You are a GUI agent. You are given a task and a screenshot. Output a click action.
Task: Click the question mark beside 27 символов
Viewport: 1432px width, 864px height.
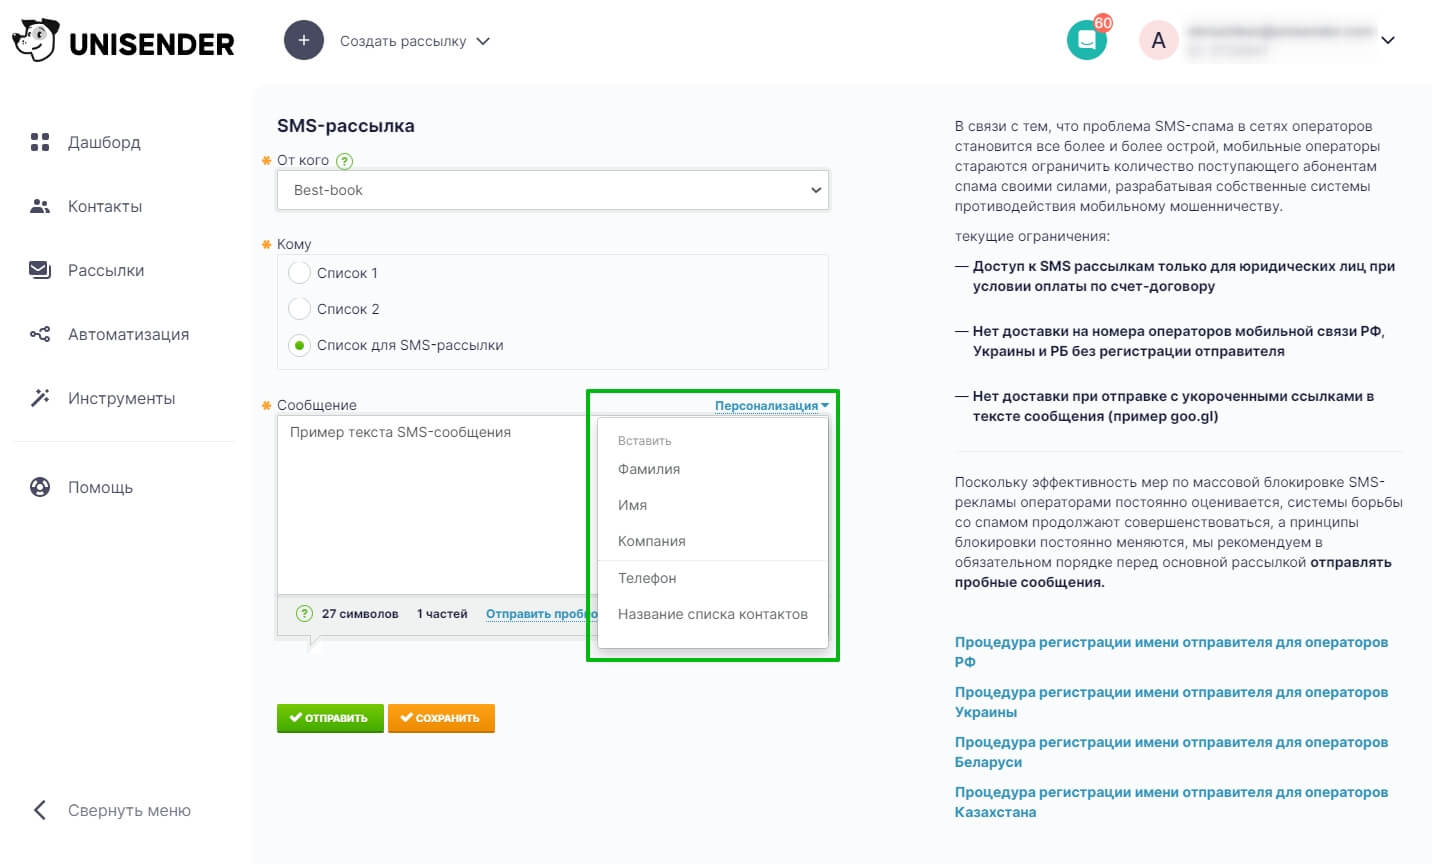pyautogui.click(x=304, y=614)
